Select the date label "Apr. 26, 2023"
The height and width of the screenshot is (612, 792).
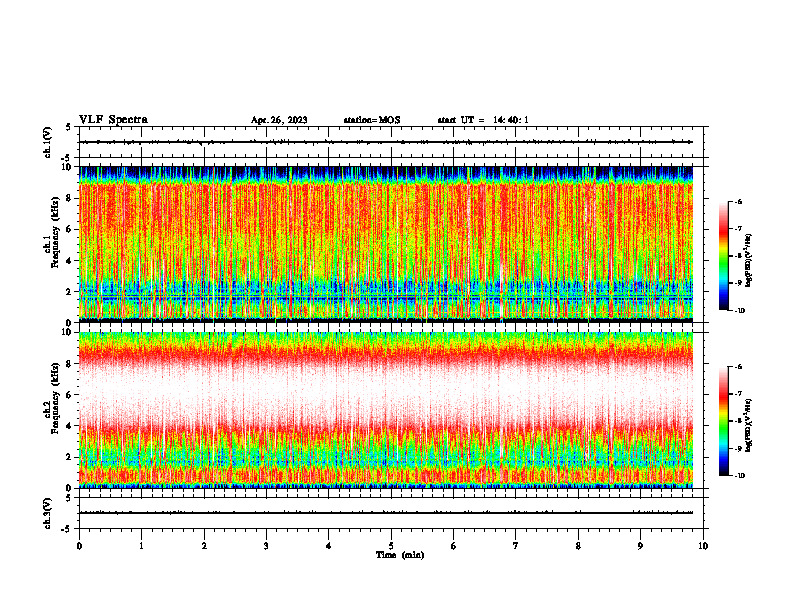coord(279,120)
